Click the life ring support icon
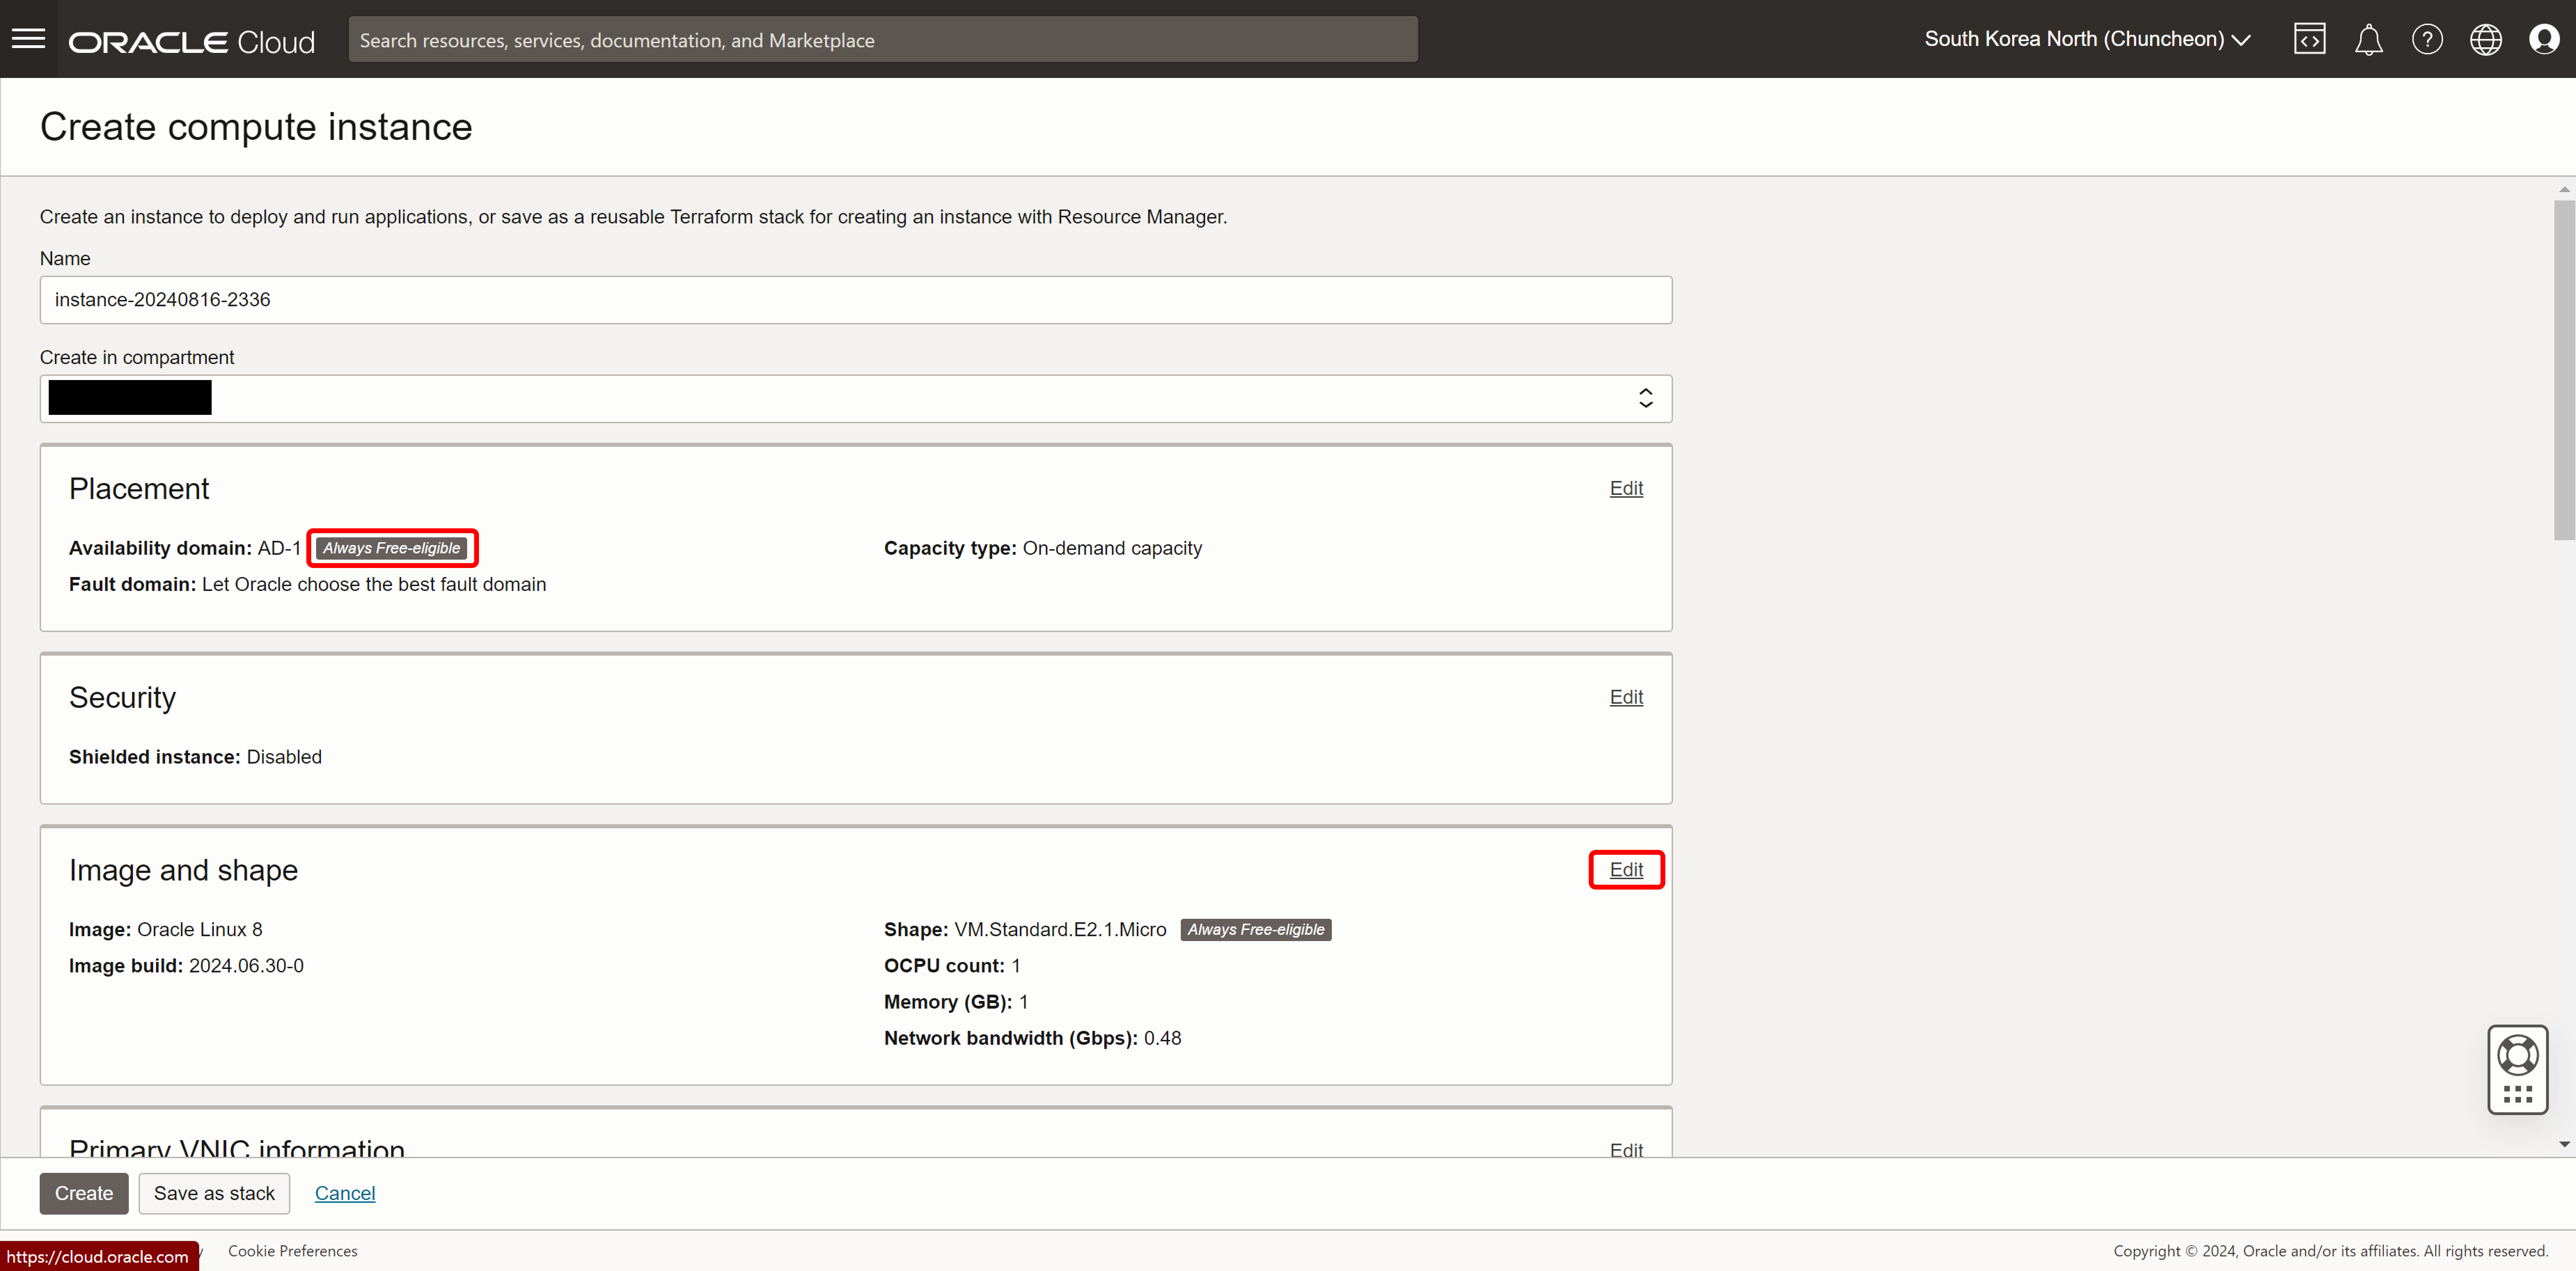Viewport: 2576px width, 1271px height. pyautogui.click(x=2517, y=1055)
